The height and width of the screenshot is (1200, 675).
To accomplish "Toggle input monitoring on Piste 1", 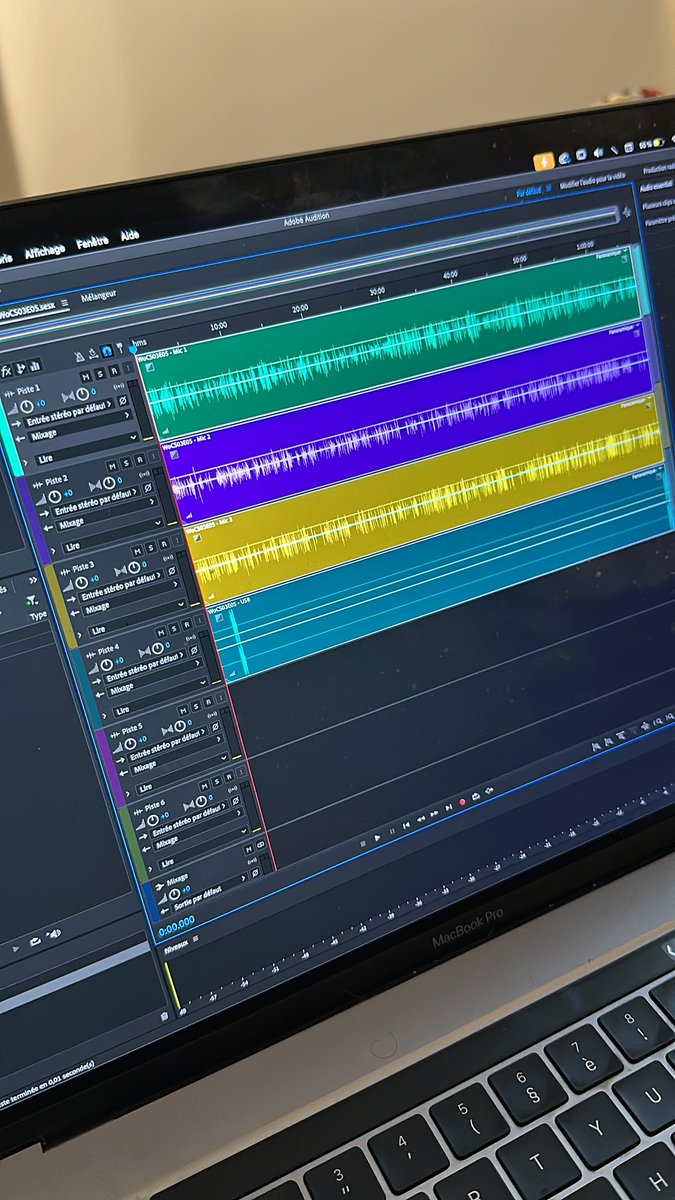I will (119, 386).
